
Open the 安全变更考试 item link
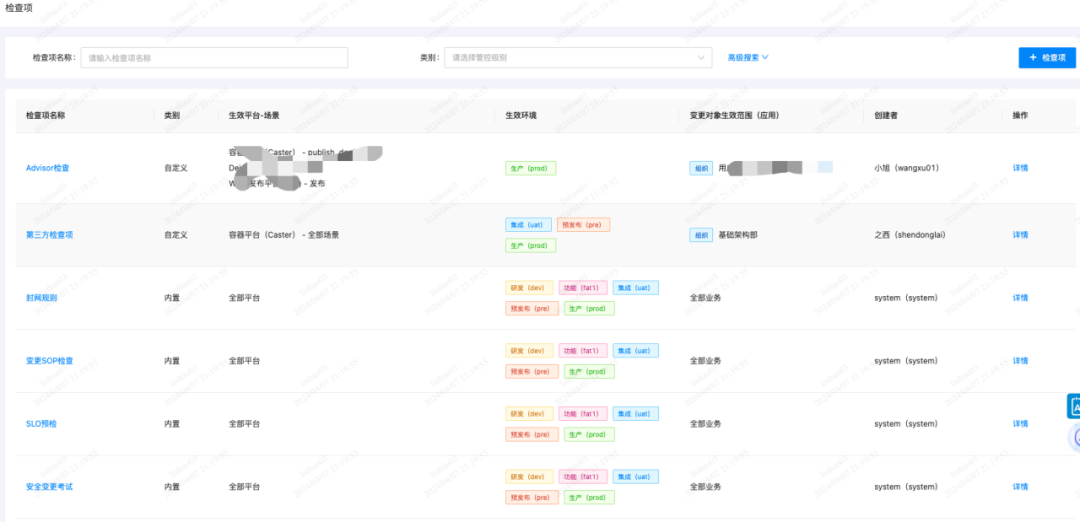[49, 487]
